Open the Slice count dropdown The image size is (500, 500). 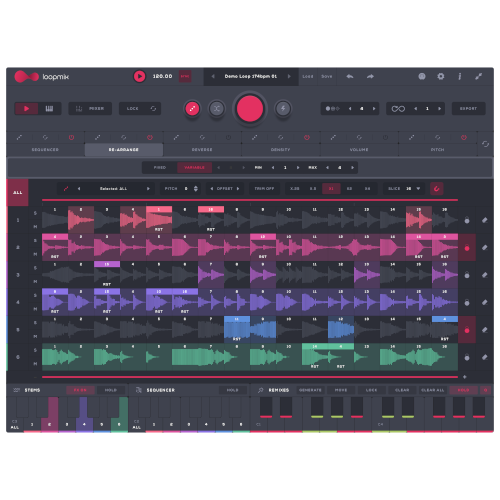[404, 189]
